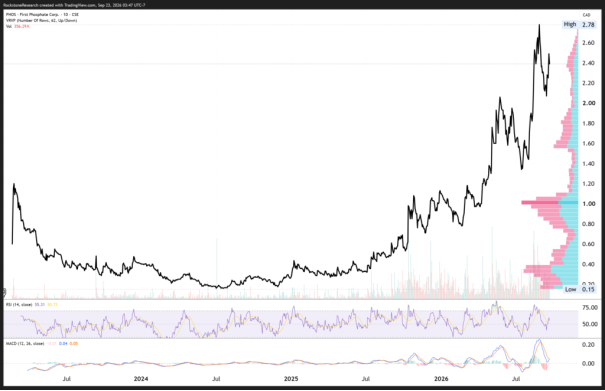Click the 1.20 price axis label
The image size is (605, 391).
pos(588,184)
